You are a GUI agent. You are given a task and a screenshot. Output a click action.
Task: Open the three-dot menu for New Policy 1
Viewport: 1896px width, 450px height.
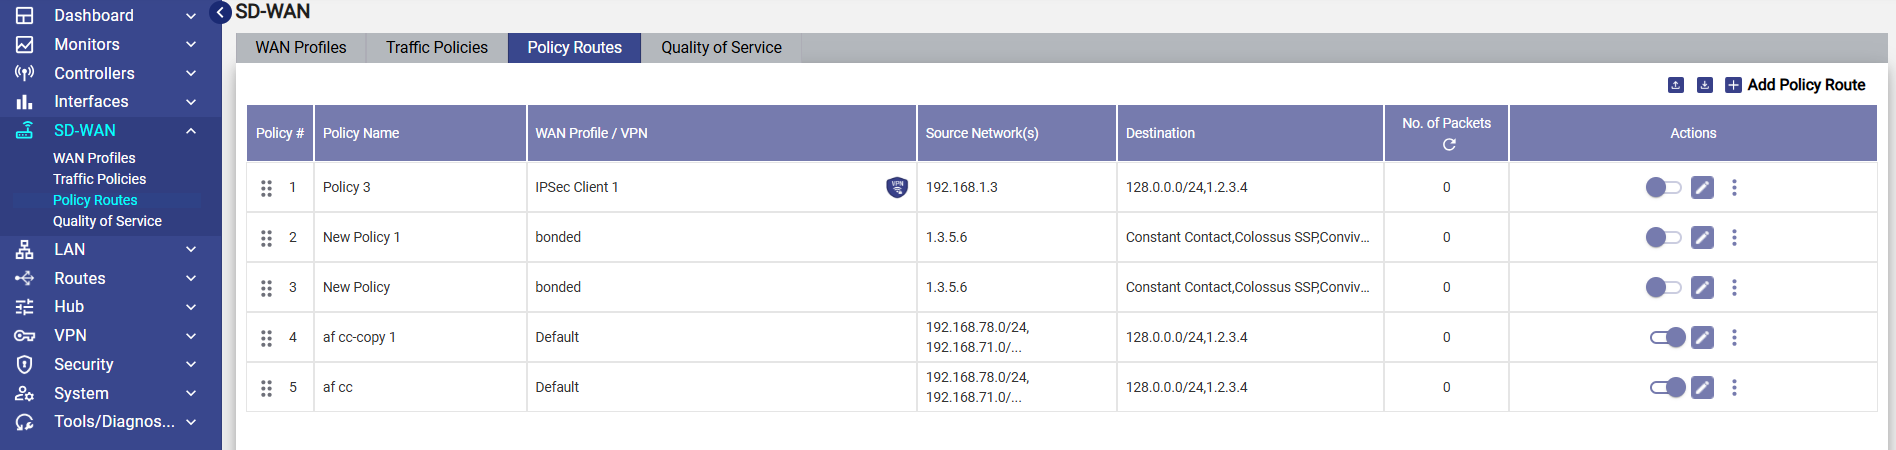[x=1734, y=237]
